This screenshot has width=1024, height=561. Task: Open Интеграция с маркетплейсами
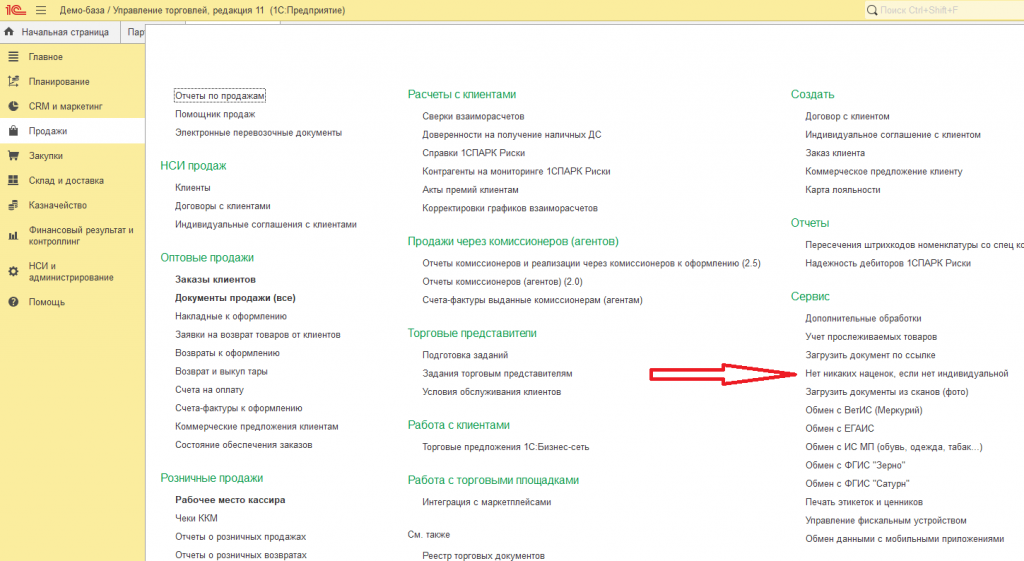tap(487, 502)
